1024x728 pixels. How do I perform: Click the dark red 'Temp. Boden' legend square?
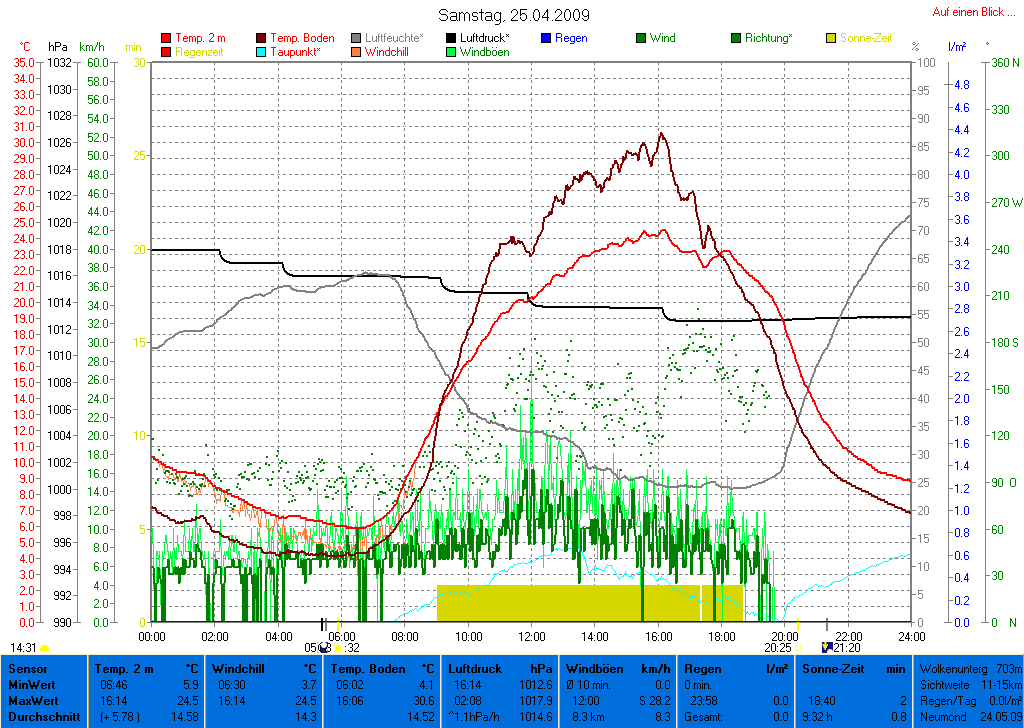pos(262,38)
